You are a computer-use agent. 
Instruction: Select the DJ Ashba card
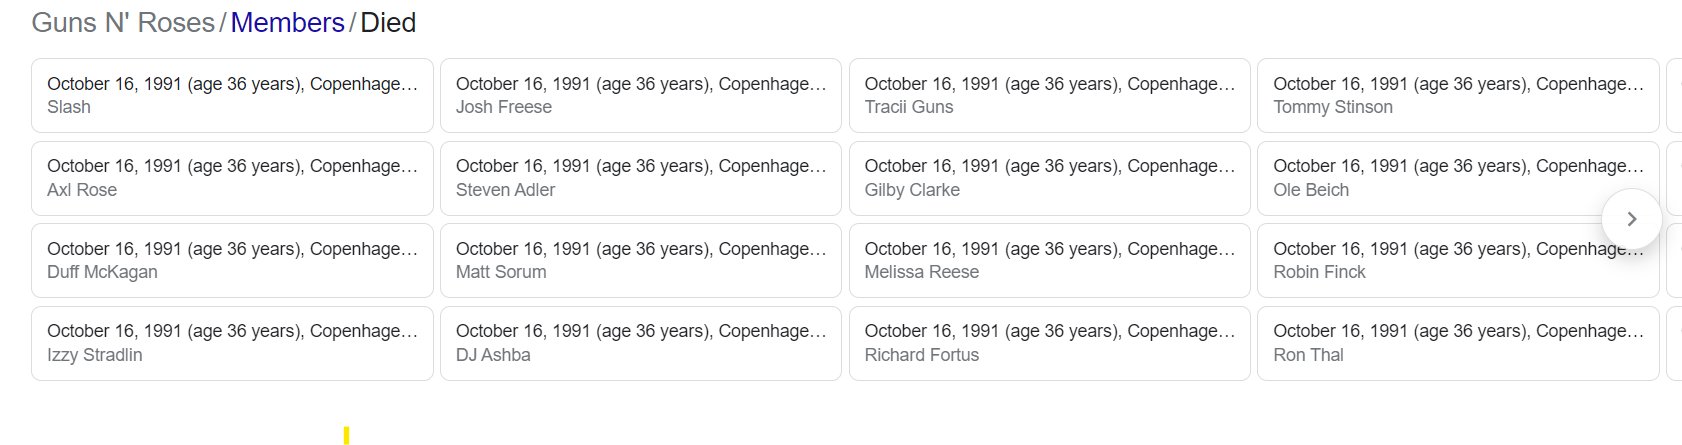click(640, 343)
